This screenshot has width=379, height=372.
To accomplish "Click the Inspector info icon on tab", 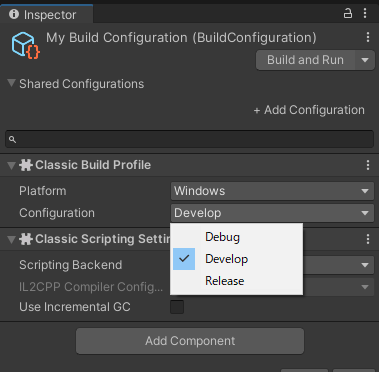I will pos(14,14).
